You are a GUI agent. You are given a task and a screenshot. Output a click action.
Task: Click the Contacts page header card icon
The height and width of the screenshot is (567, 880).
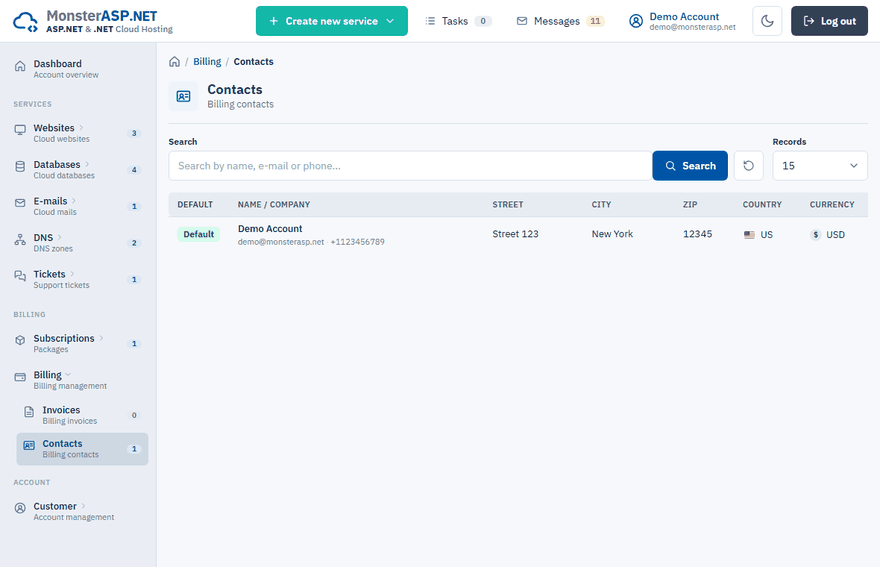[184, 97]
